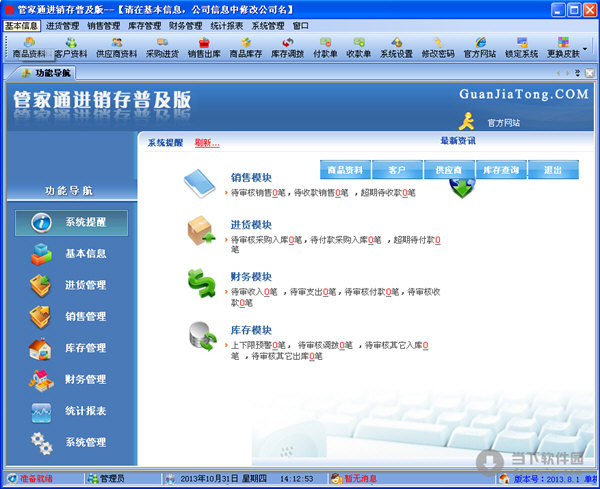
Task: Click 暂无消息 in the status bar
Action: (354, 479)
